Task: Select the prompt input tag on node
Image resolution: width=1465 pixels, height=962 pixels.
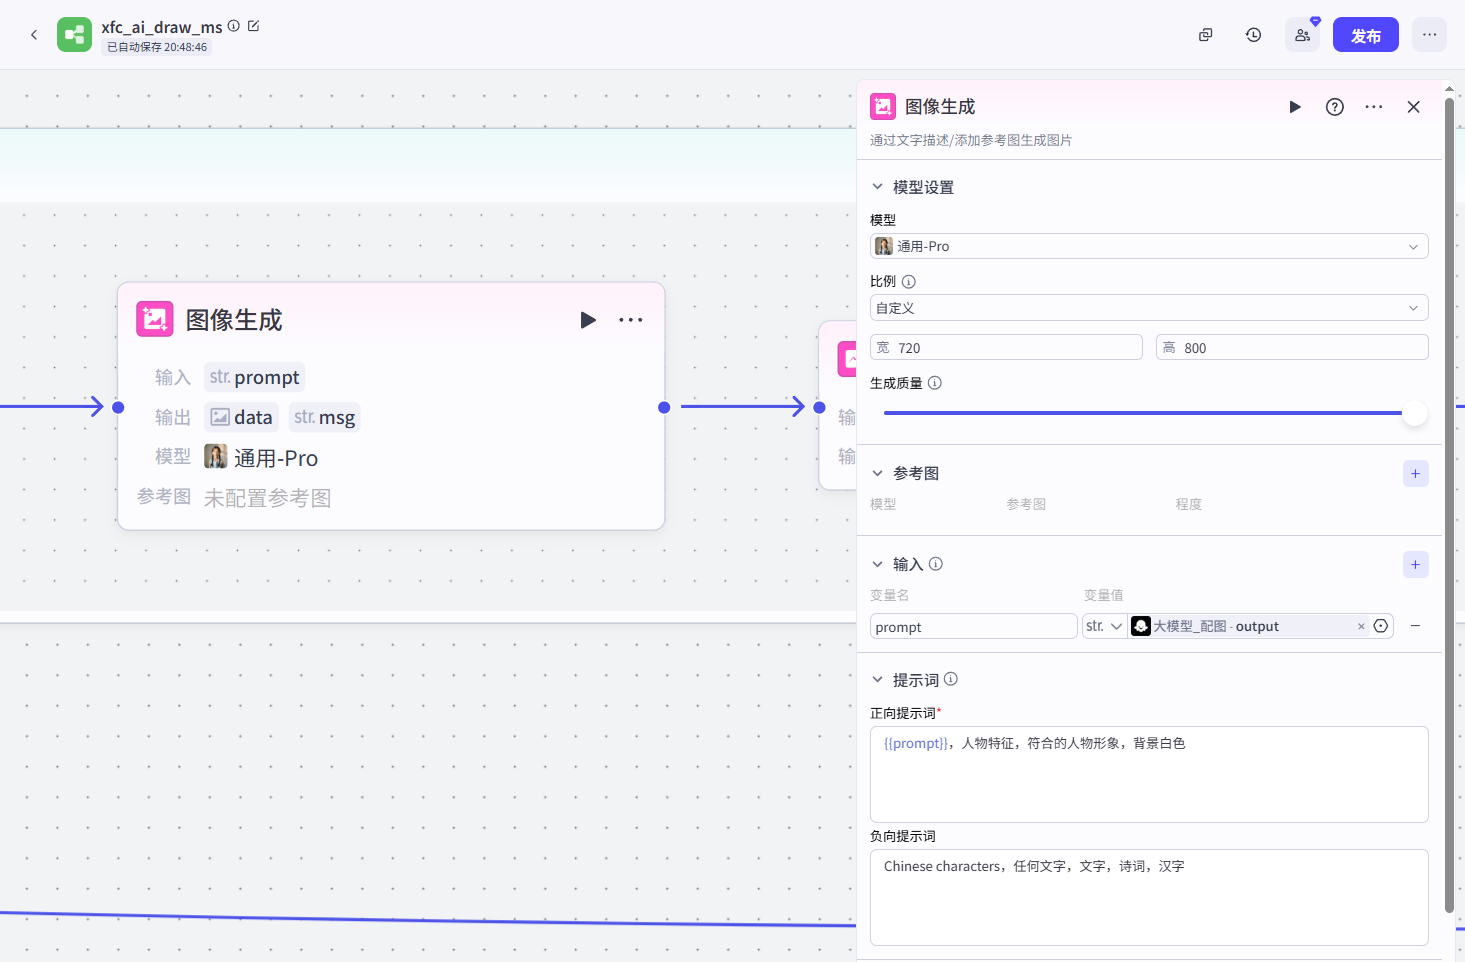Action: coord(255,377)
